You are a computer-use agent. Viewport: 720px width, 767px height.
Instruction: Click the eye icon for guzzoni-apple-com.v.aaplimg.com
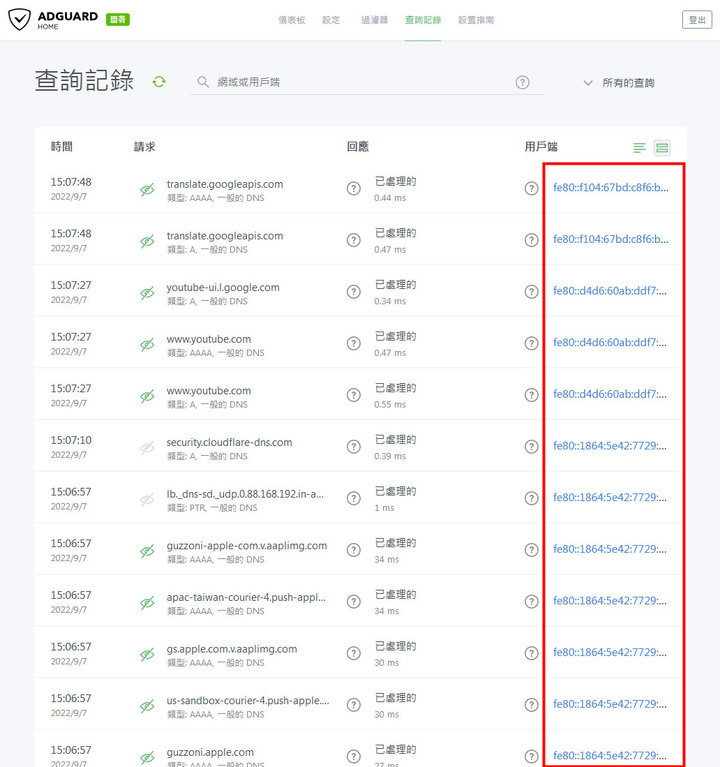147,551
